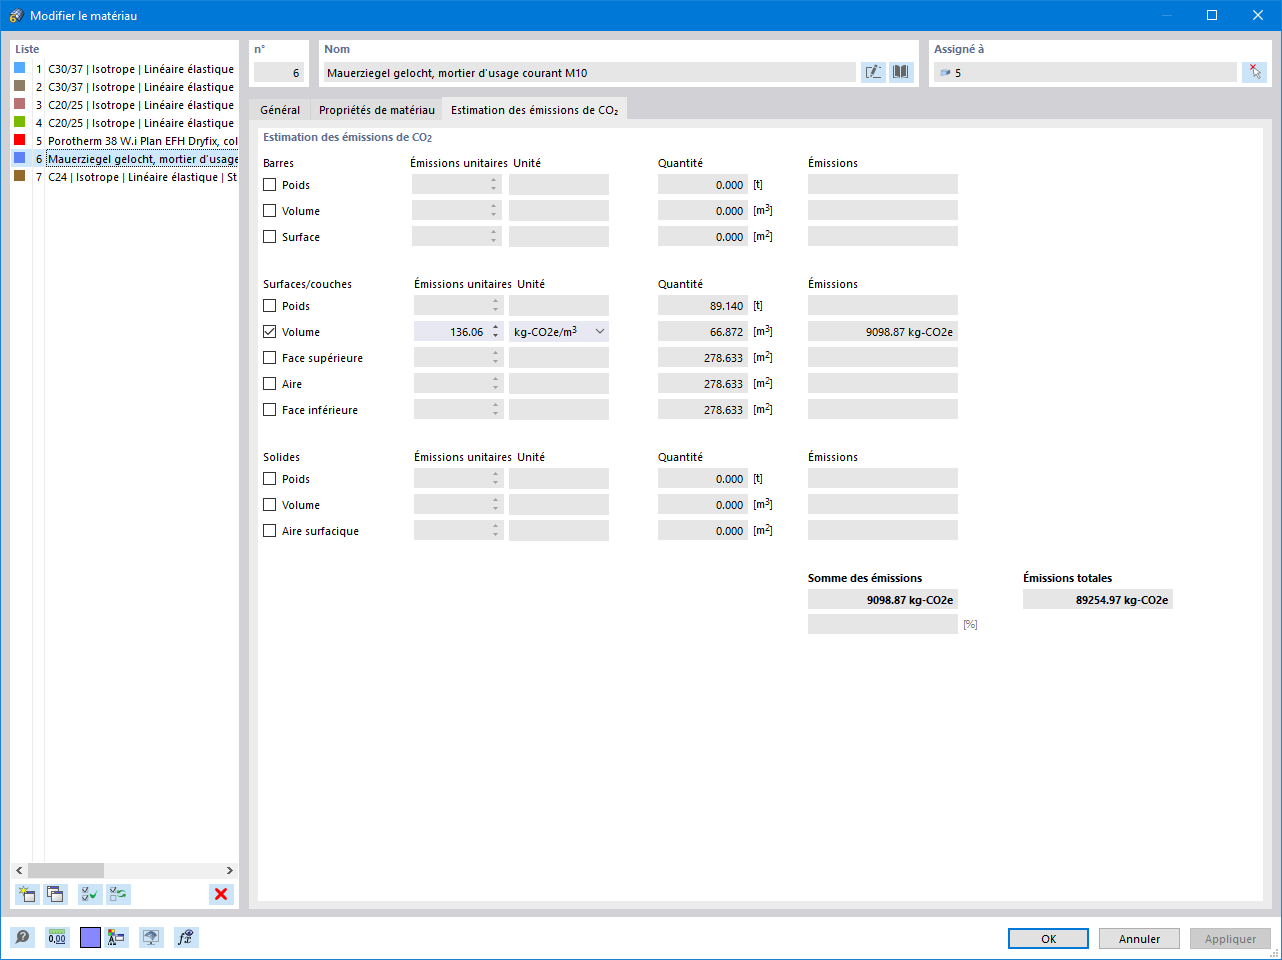
Task: Click the 66.872 volume quantity value
Action: [703, 332]
